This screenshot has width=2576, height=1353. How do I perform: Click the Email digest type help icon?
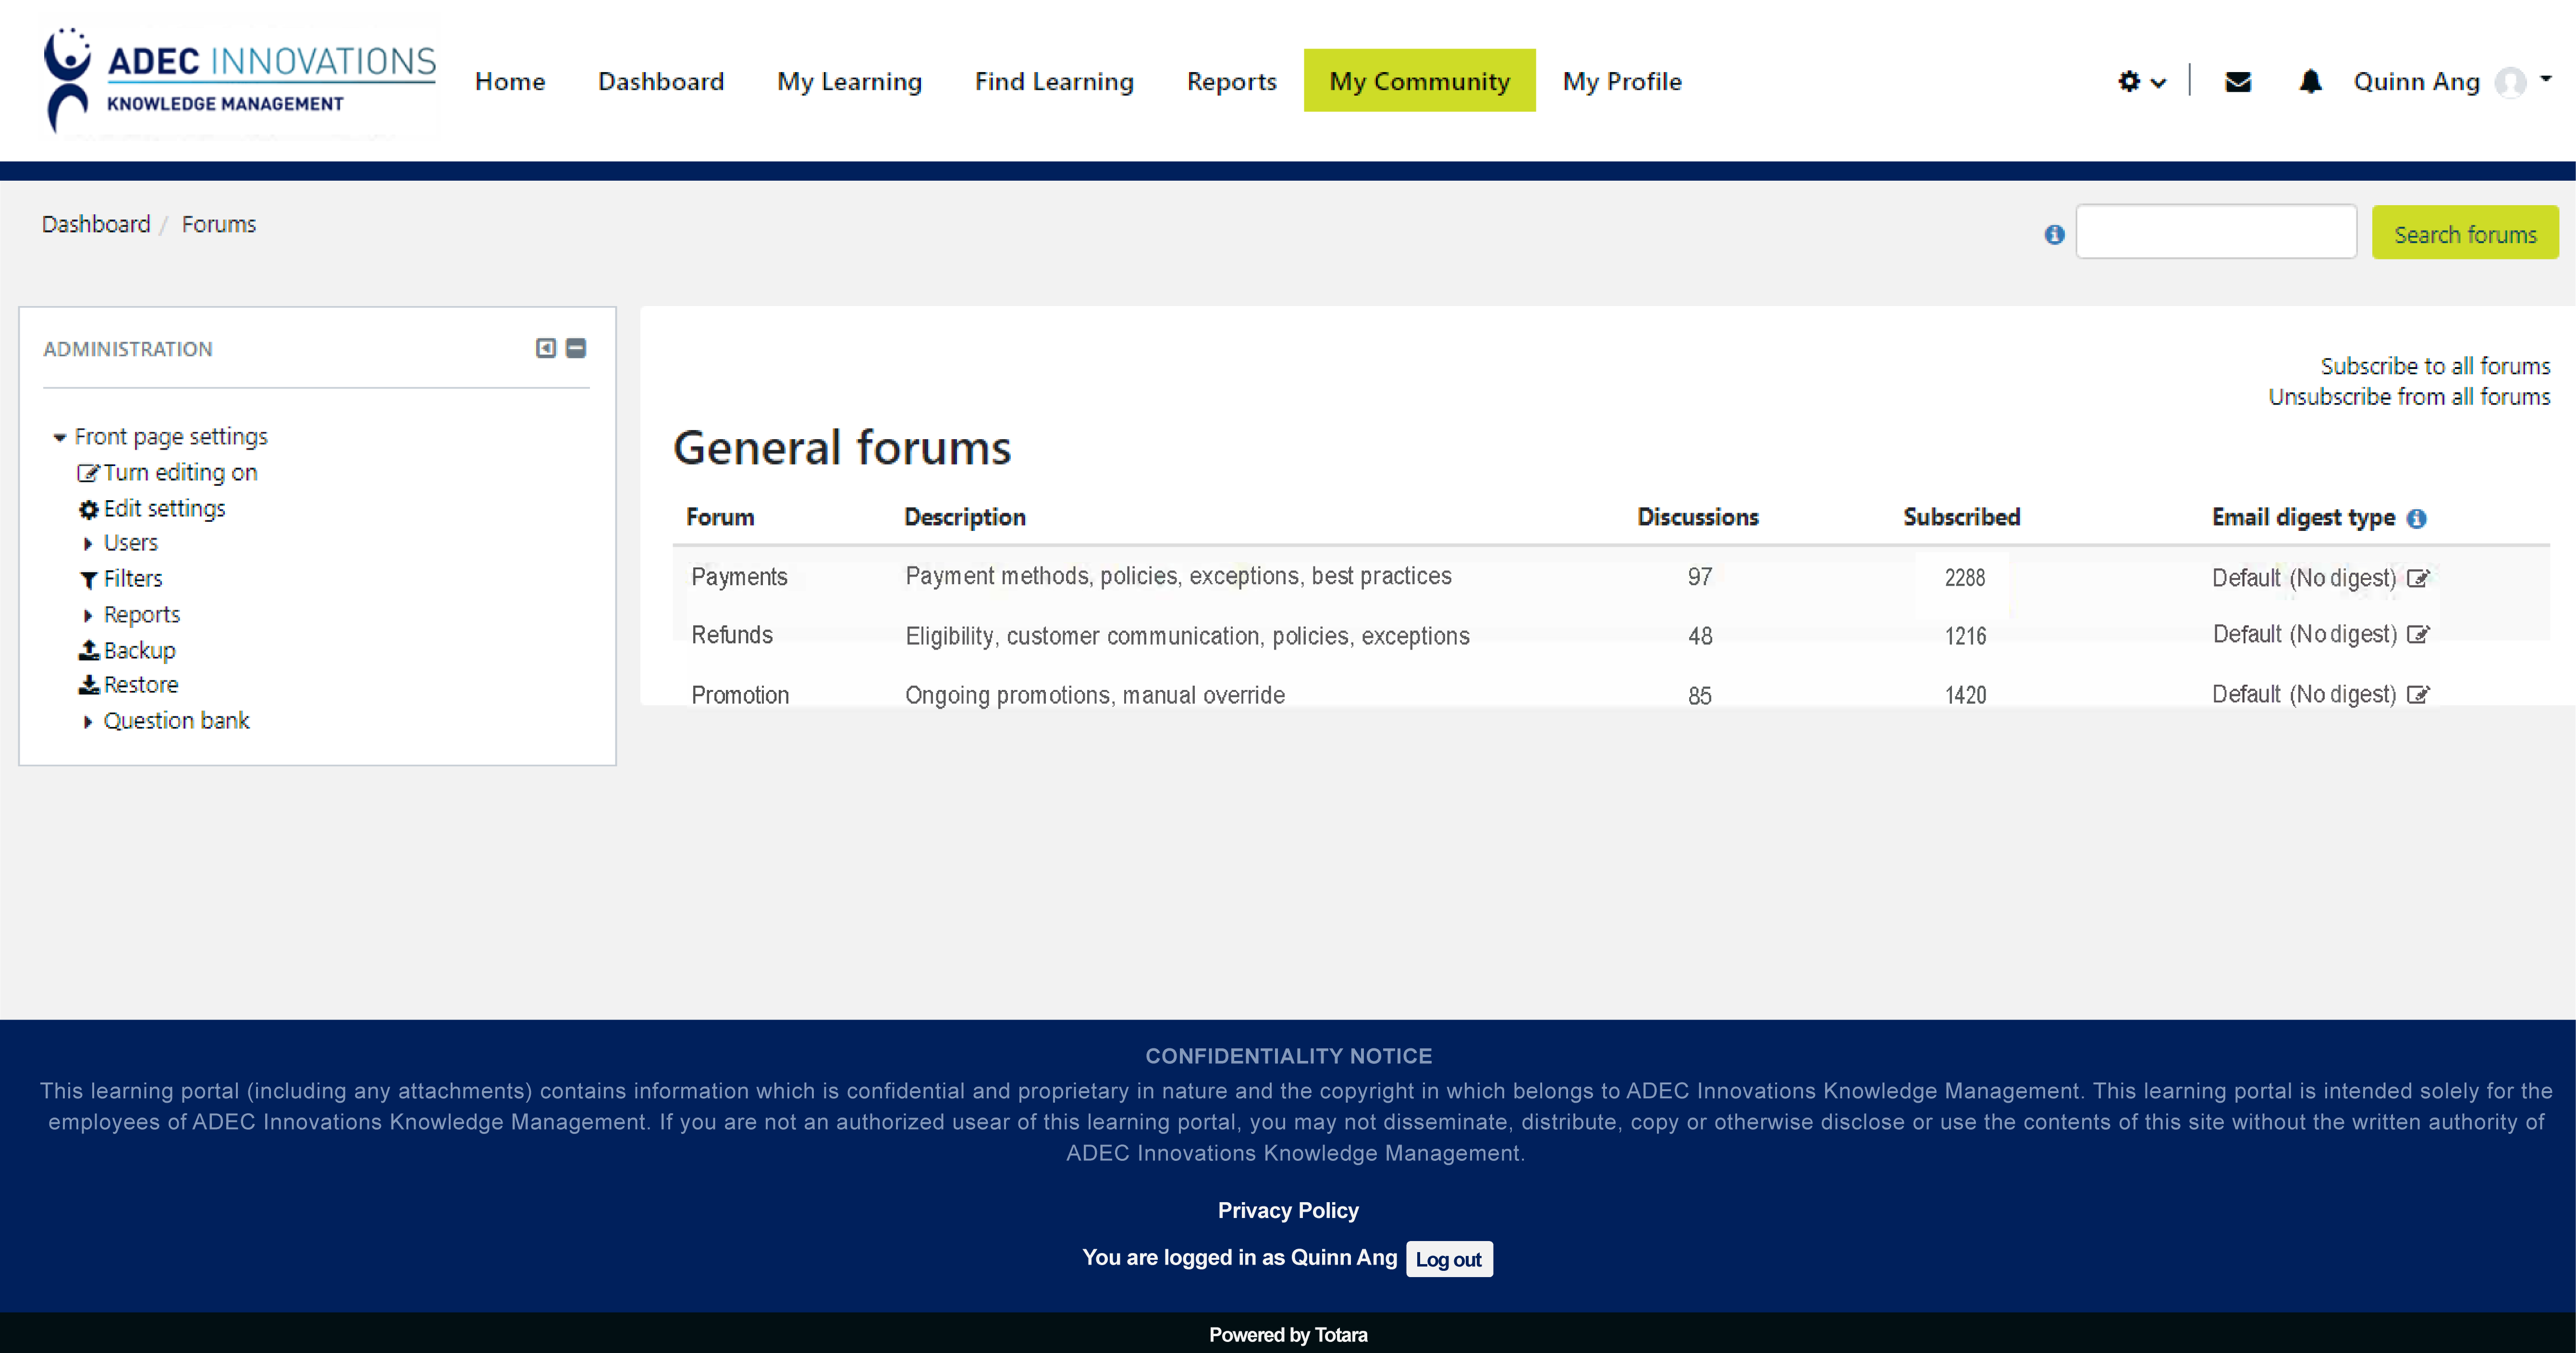(2416, 518)
